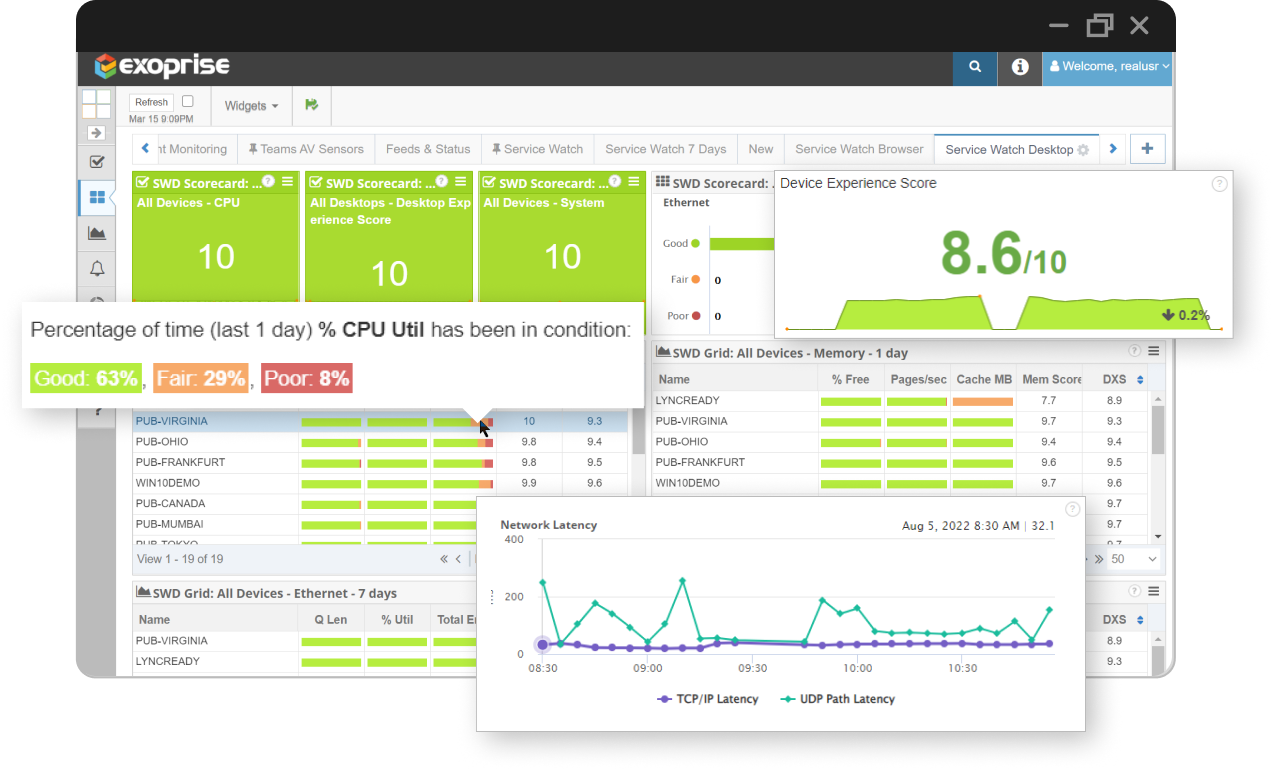Switch to the Service Watch 7 Days tab
1272x770 pixels.
(x=665, y=149)
